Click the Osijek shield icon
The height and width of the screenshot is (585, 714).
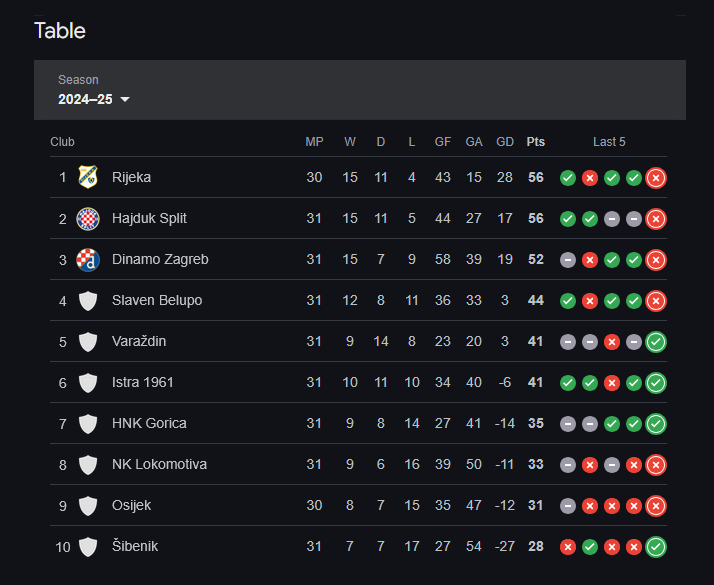point(88,505)
